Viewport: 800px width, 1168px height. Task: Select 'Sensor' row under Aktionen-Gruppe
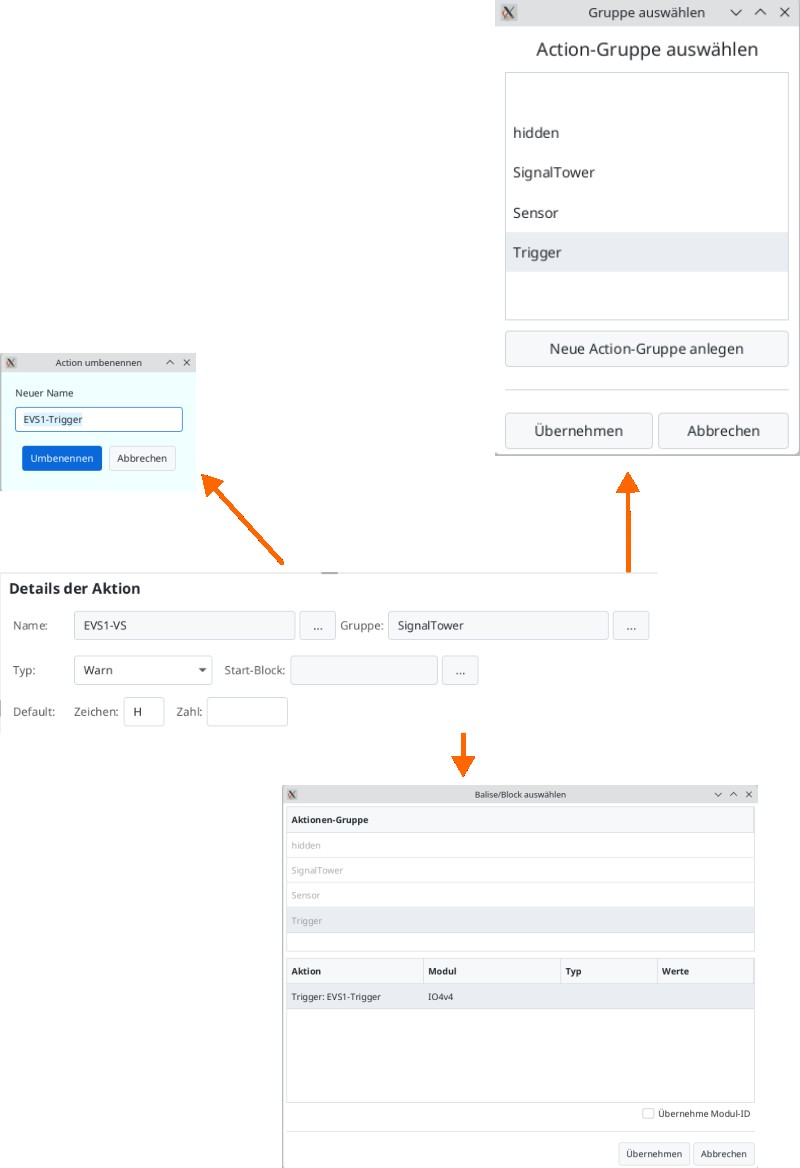520,895
